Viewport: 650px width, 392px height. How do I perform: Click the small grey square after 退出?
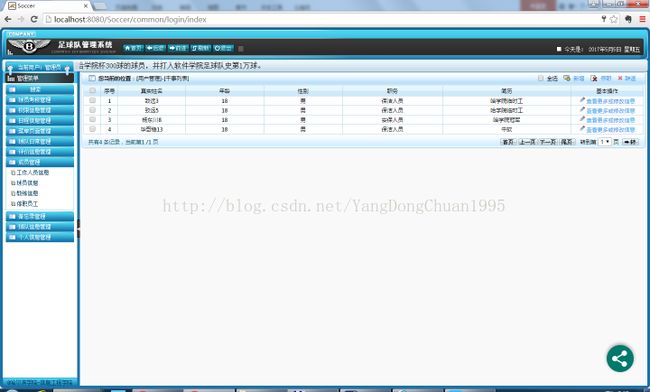(241, 48)
